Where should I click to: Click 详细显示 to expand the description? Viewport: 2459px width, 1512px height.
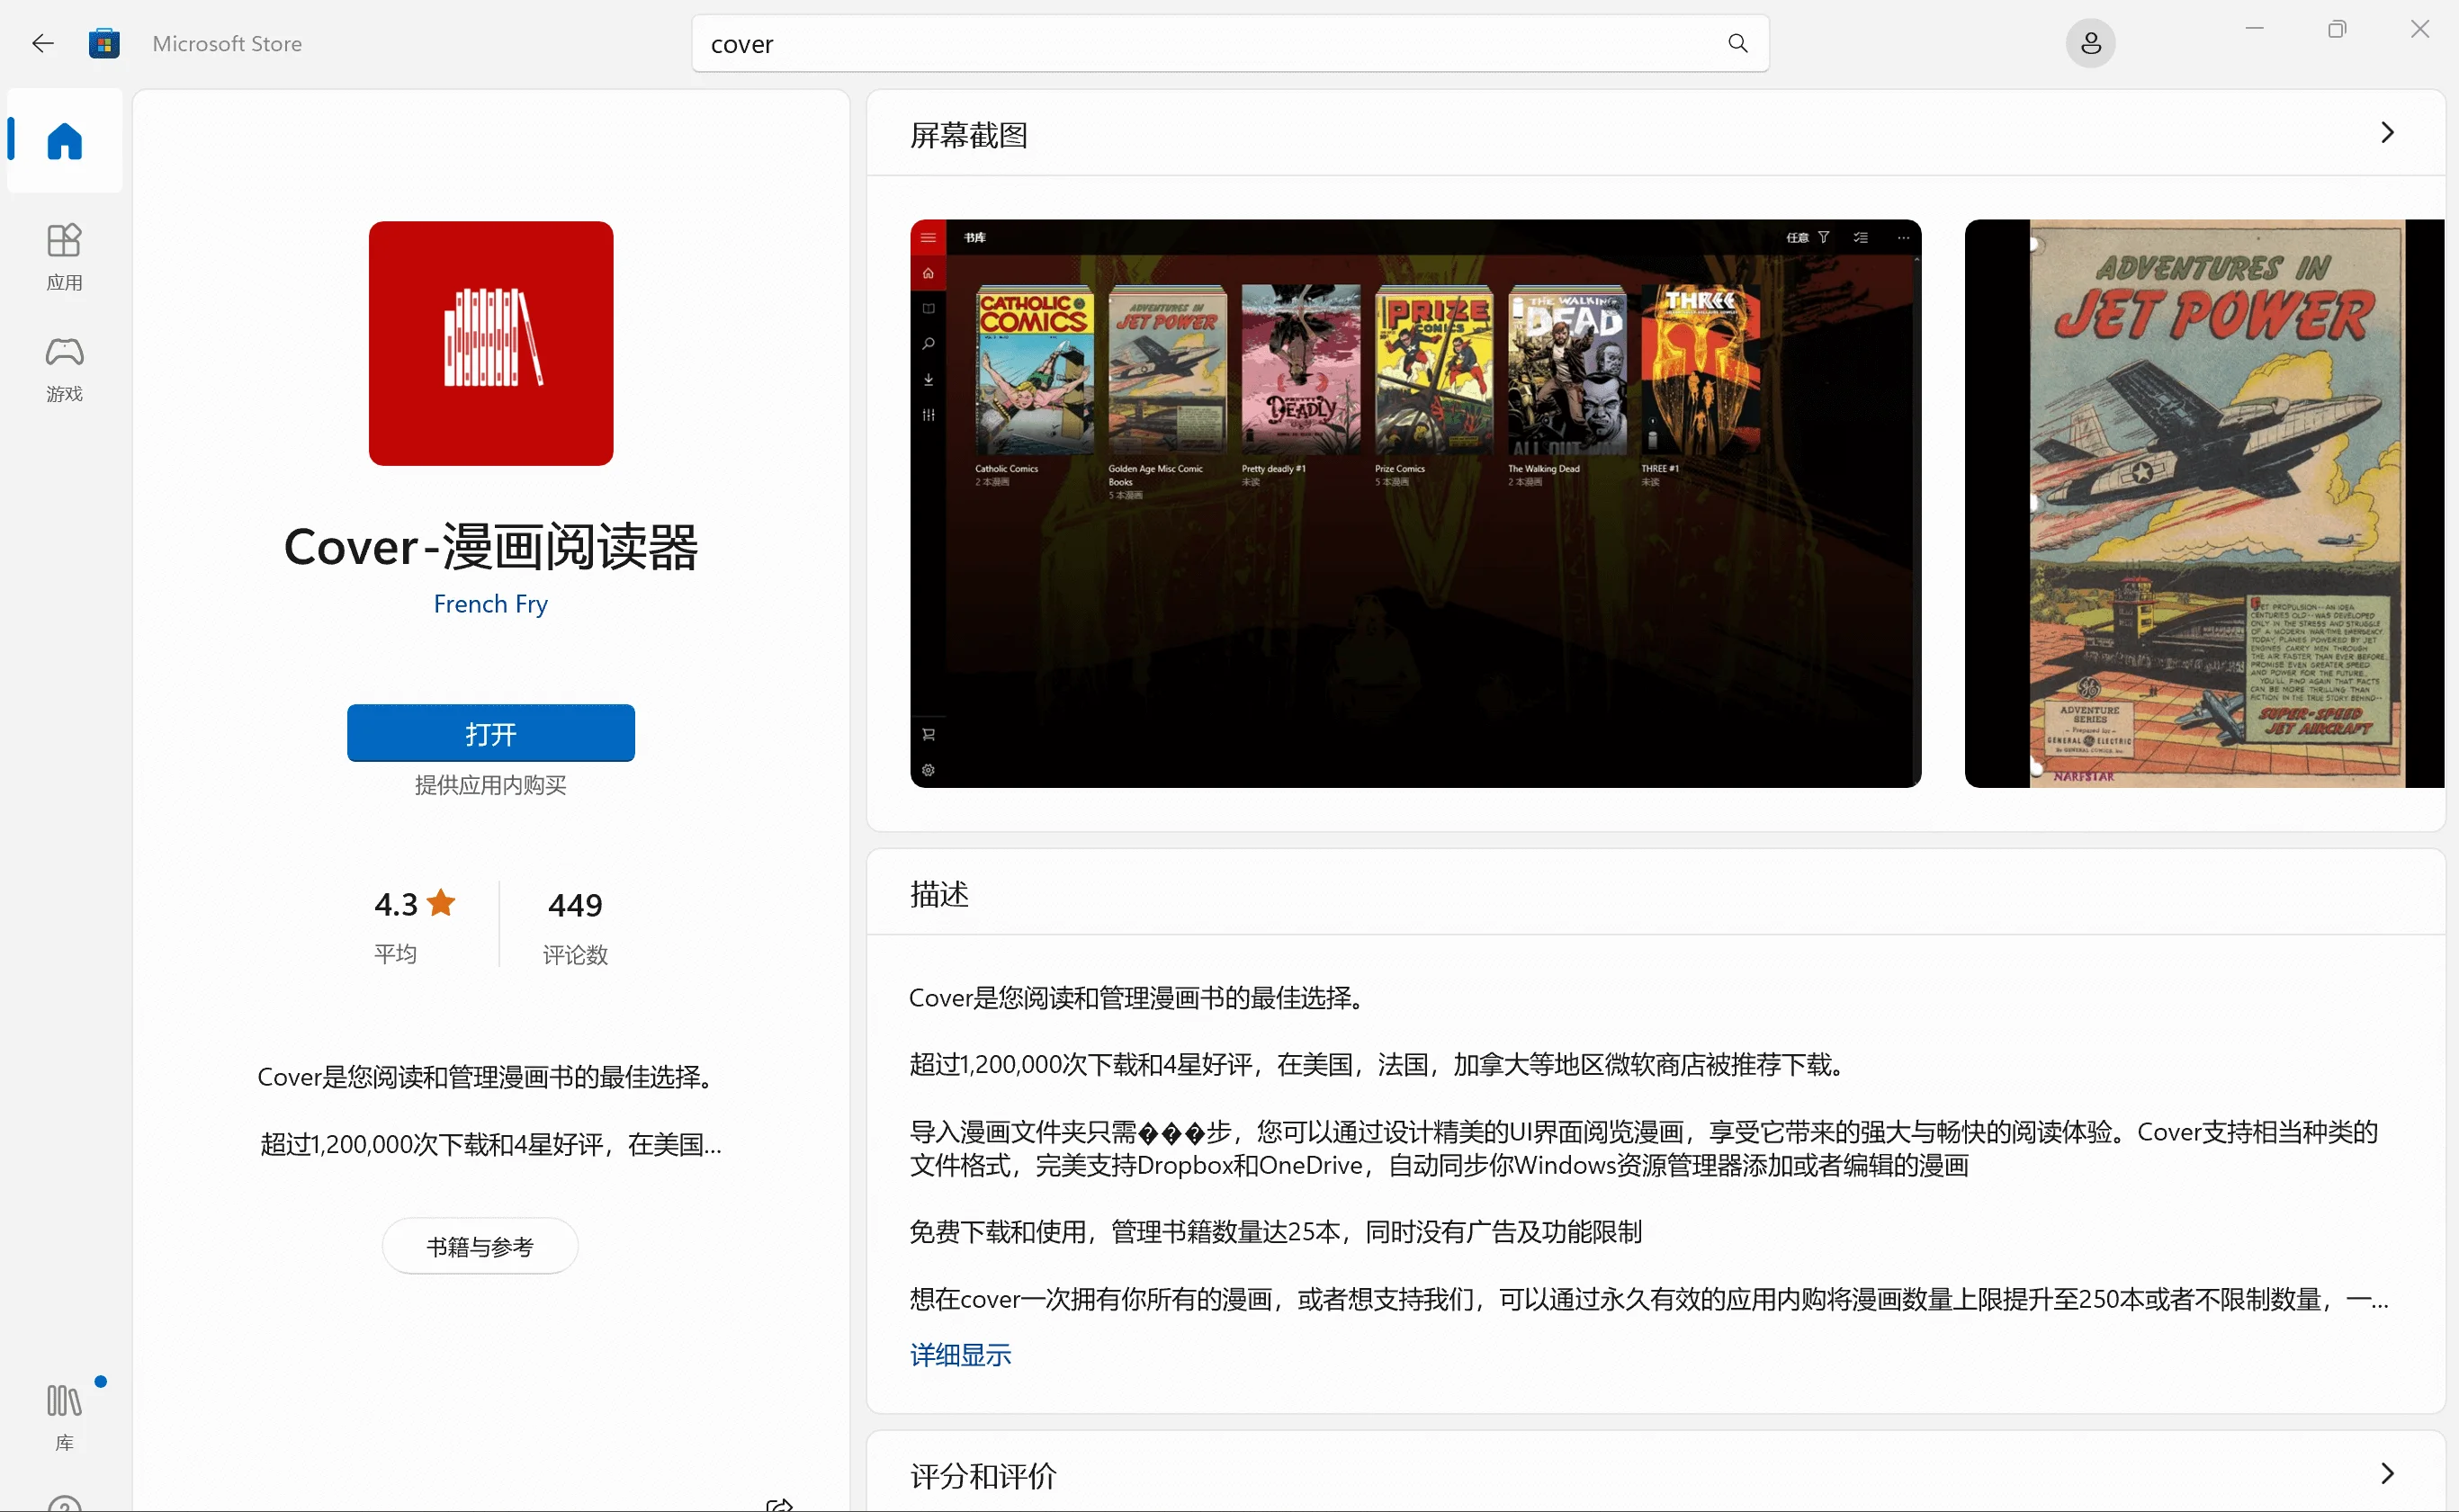click(x=960, y=1355)
